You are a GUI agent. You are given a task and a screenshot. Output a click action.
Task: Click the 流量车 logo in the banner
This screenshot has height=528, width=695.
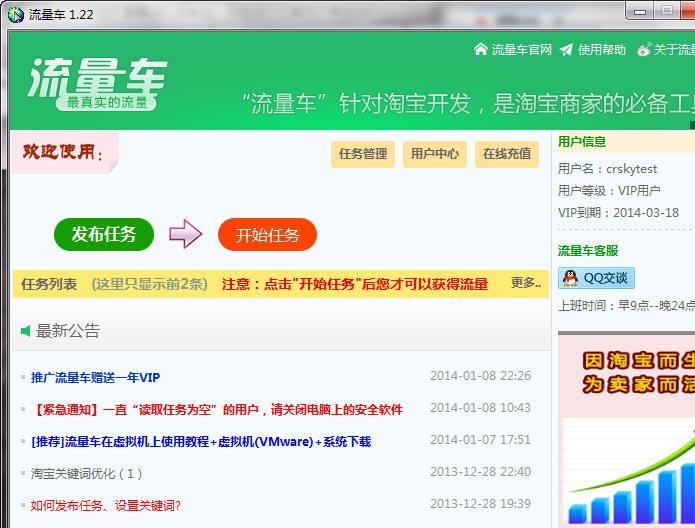97,82
